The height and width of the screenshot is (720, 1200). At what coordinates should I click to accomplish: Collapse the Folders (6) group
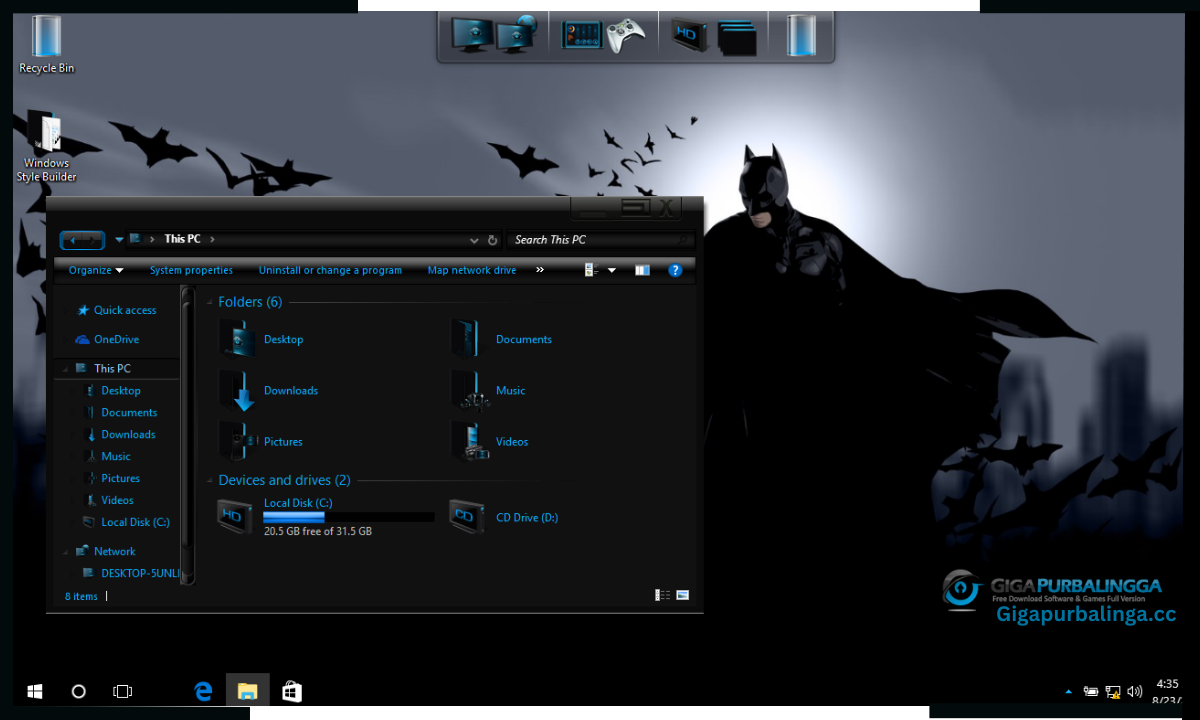click(x=210, y=302)
